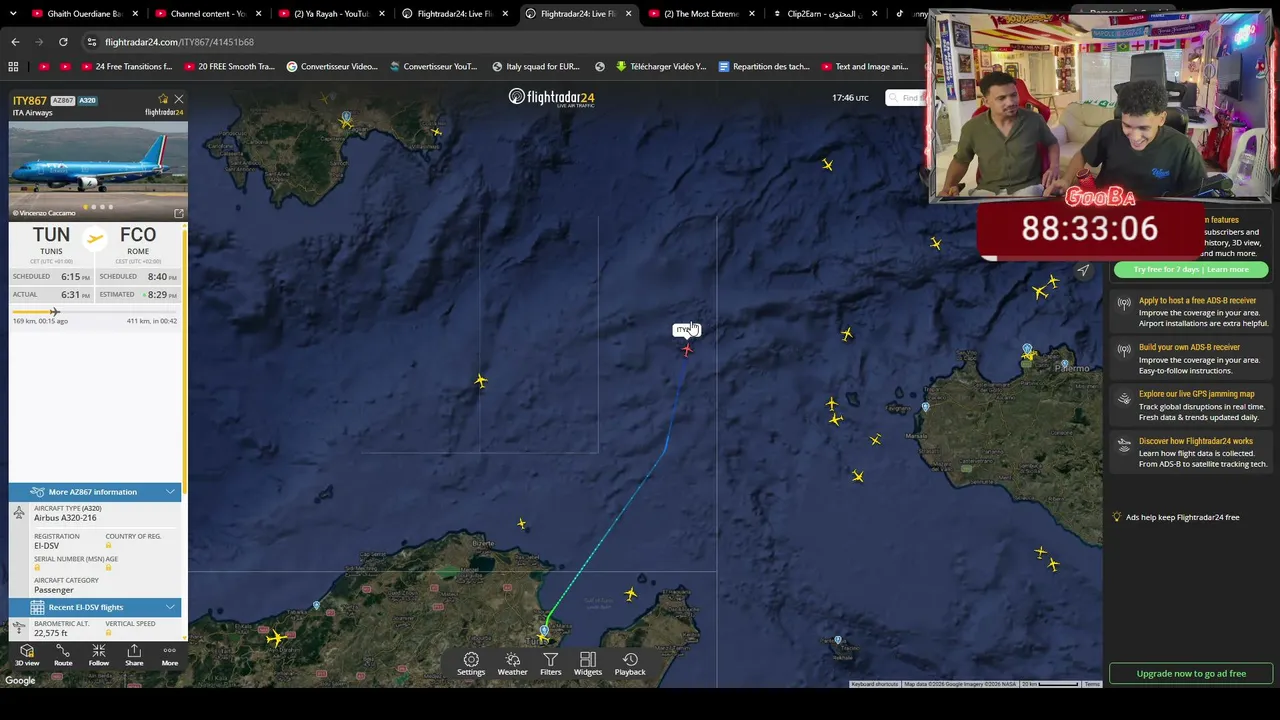Click the 17:46 UTC clock
The image size is (1280, 720).
[850, 98]
